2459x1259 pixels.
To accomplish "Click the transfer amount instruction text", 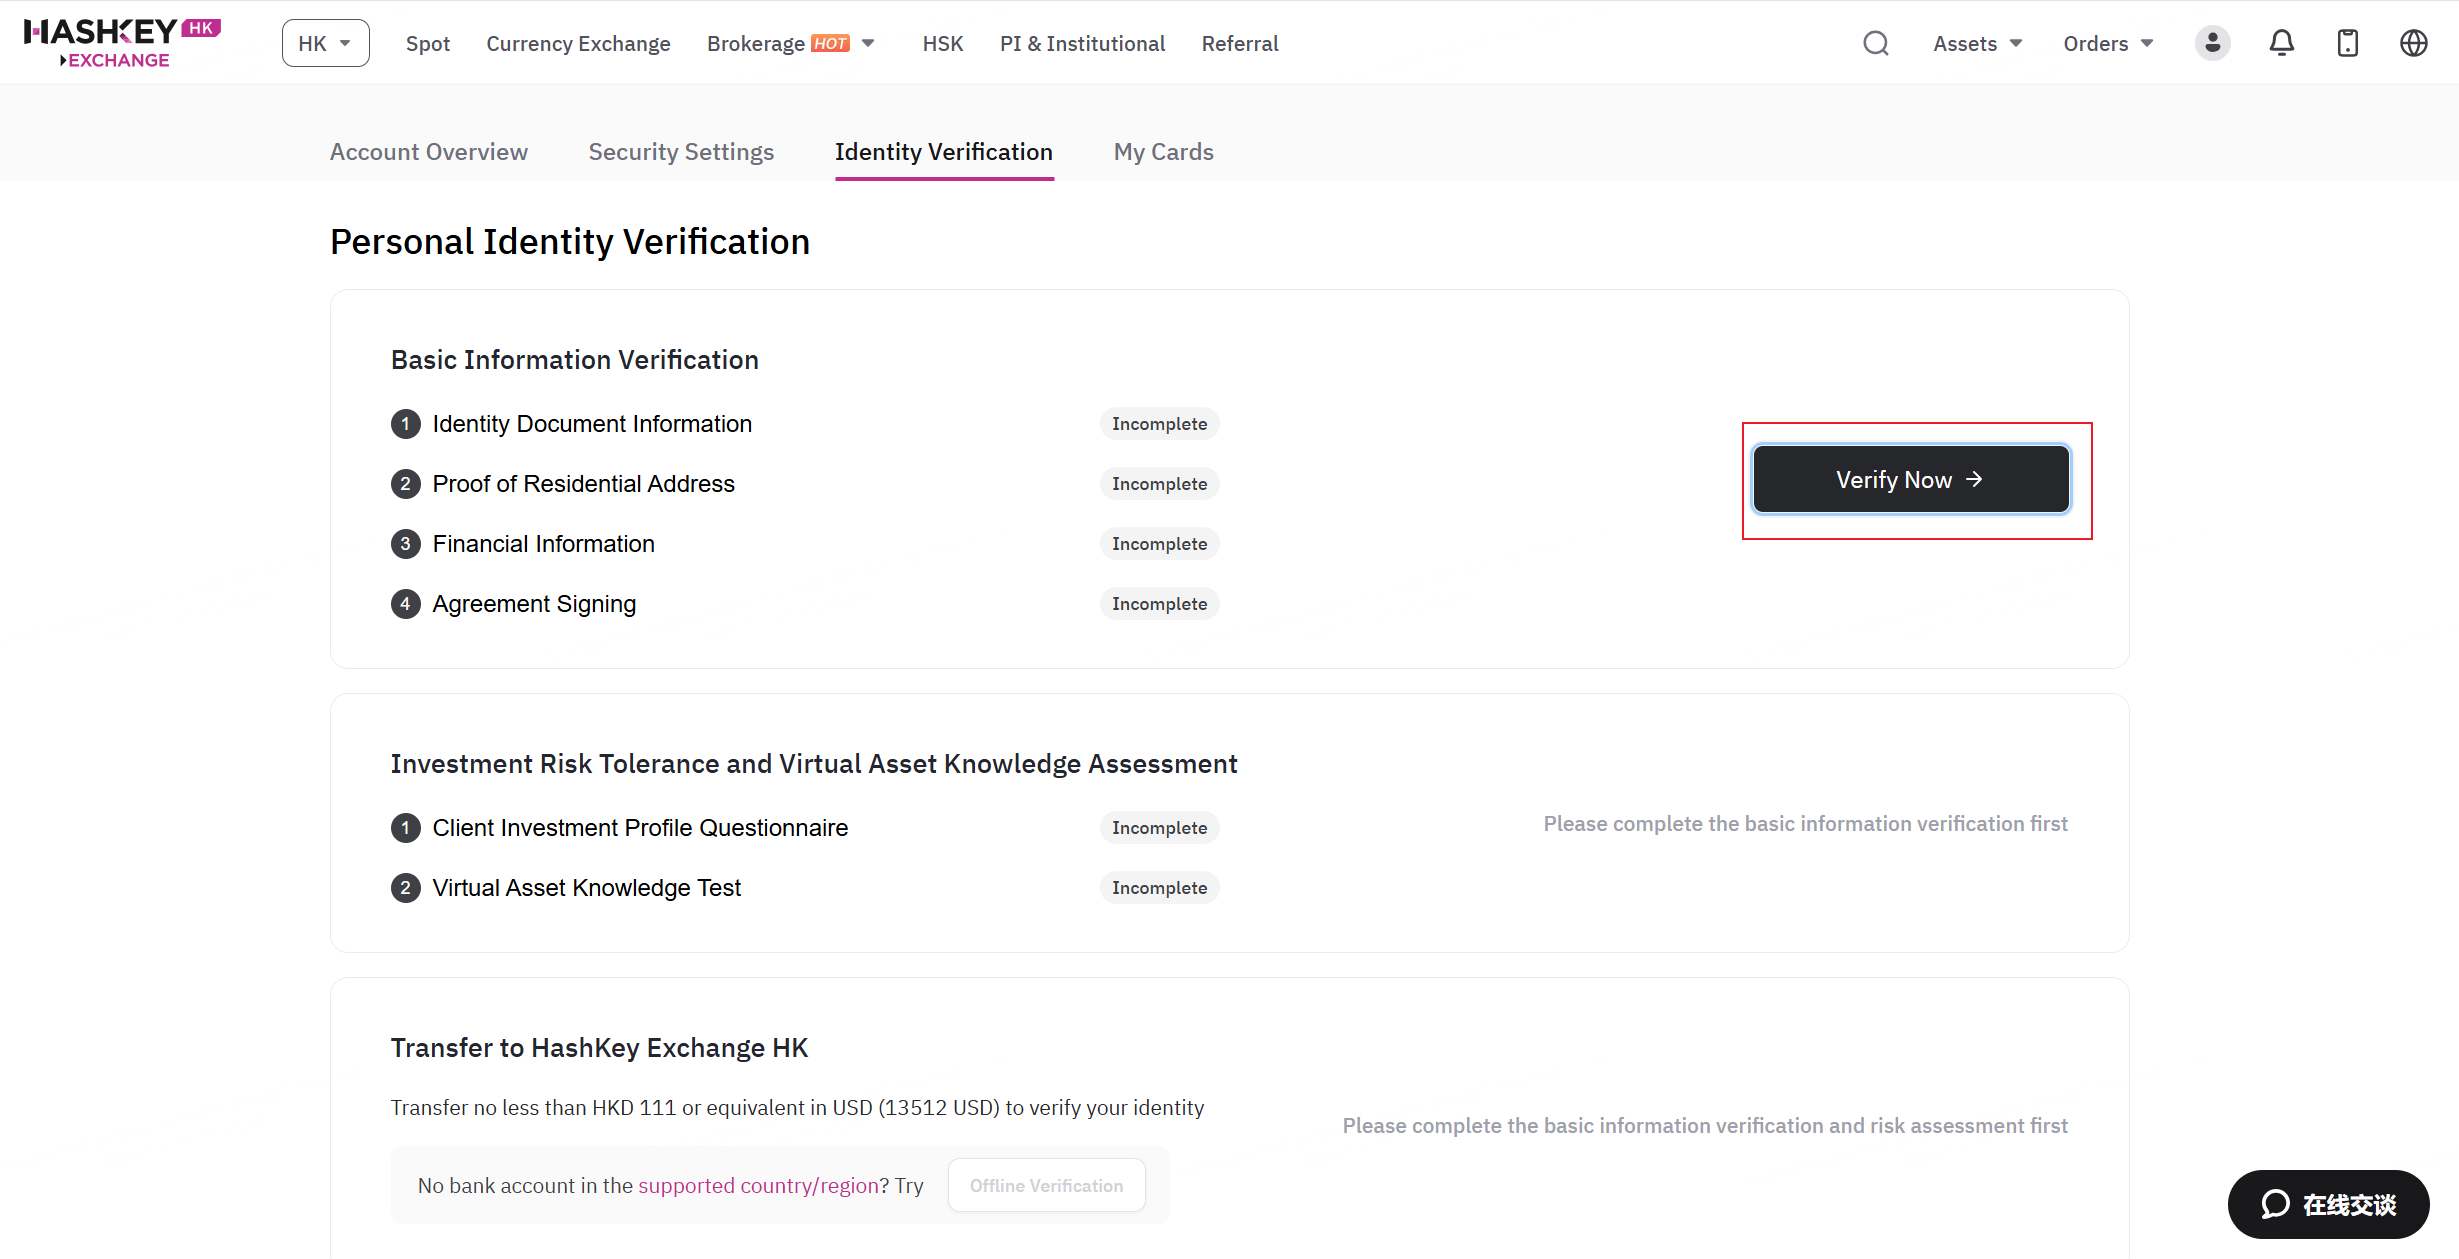I will [x=797, y=1108].
